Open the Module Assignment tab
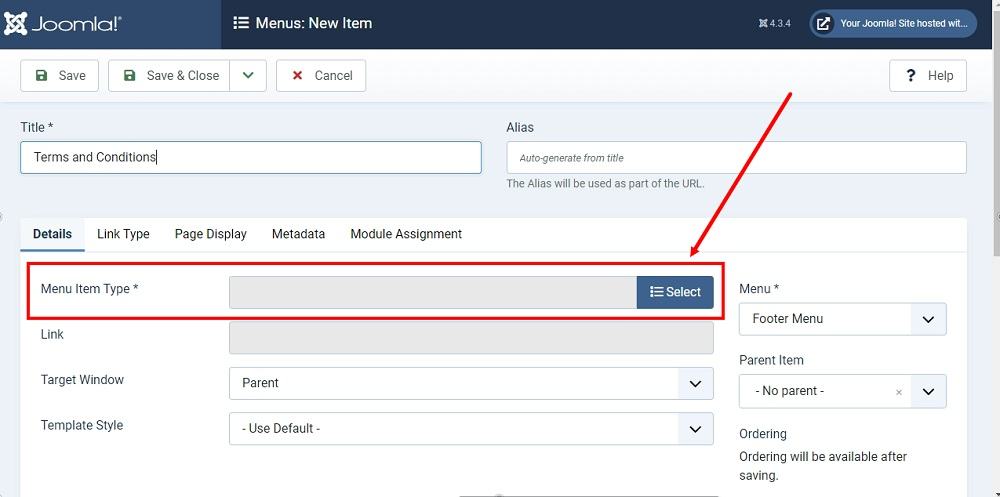Viewport: 1000px width, 497px height. tap(406, 234)
